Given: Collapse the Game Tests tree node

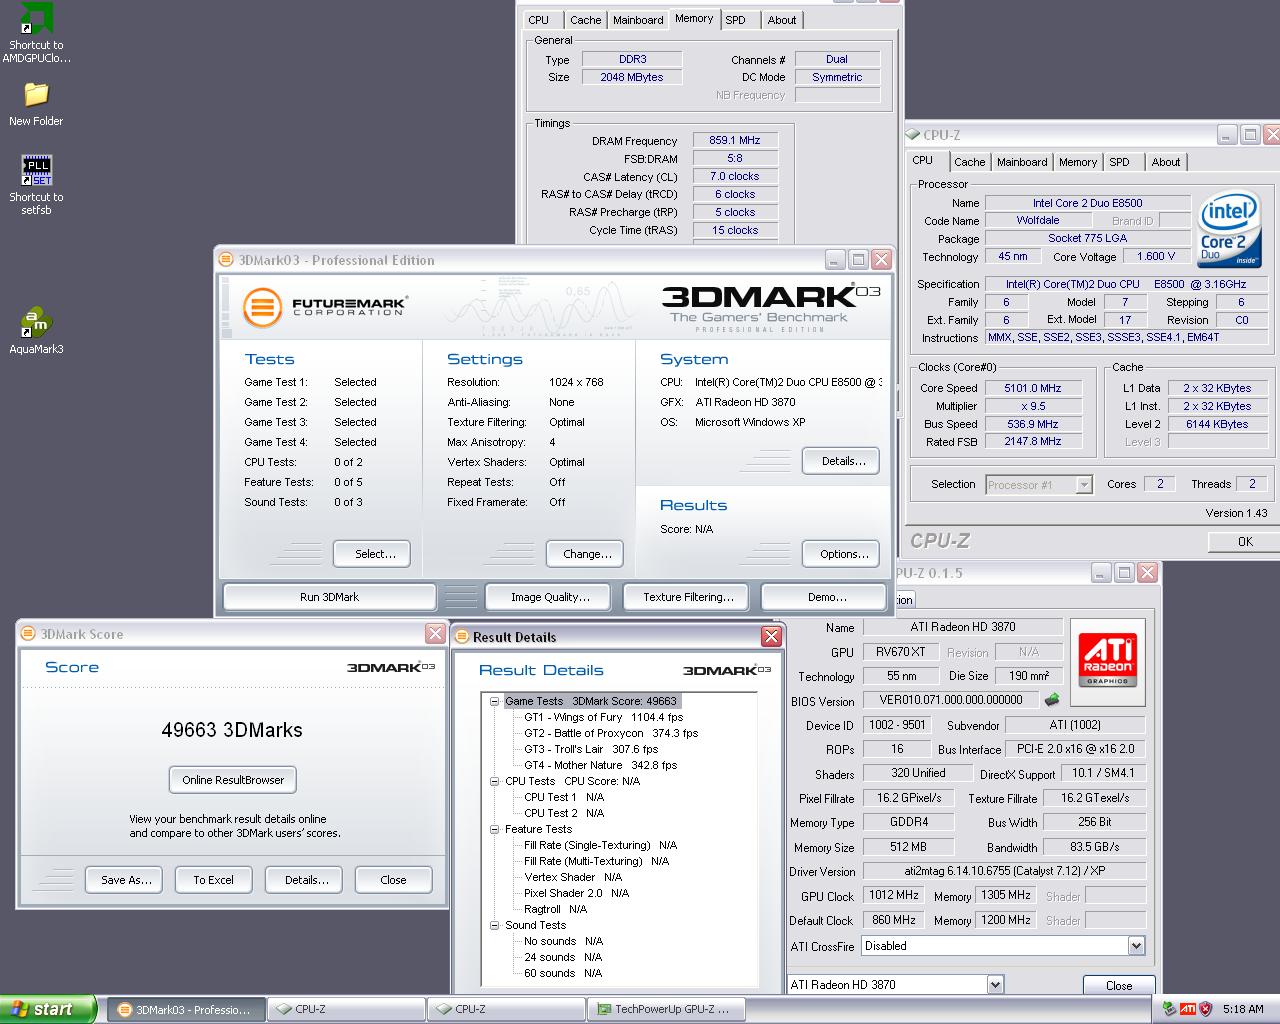Looking at the screenshot, I should [494, 701].
